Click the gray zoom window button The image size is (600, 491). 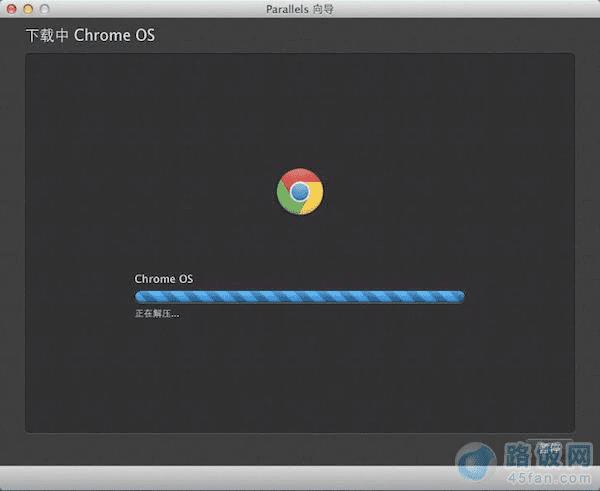click(x=44, y=9)
